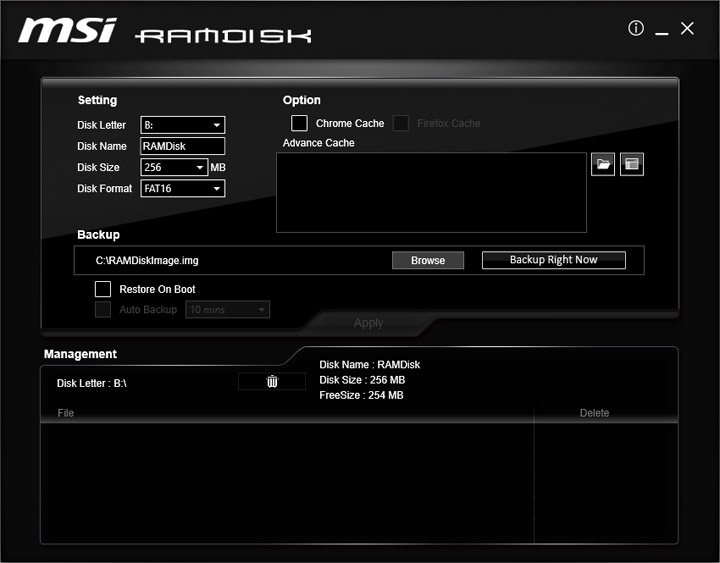Open the info icon in title bar
Image resolution: width=720 pixels, height=563 pixels.
point(636,28)
